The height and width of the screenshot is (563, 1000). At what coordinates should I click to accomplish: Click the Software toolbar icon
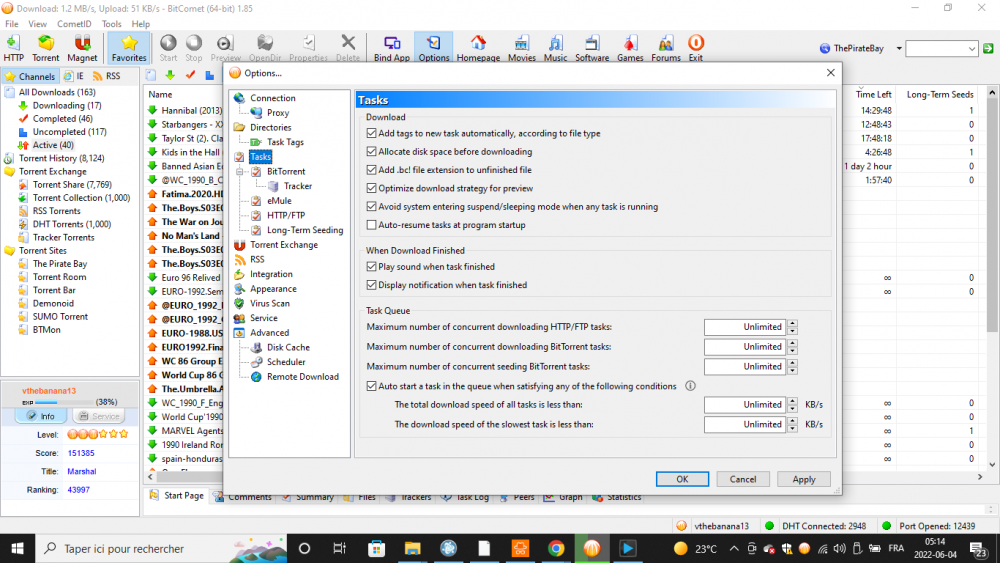tap(592, 48)
